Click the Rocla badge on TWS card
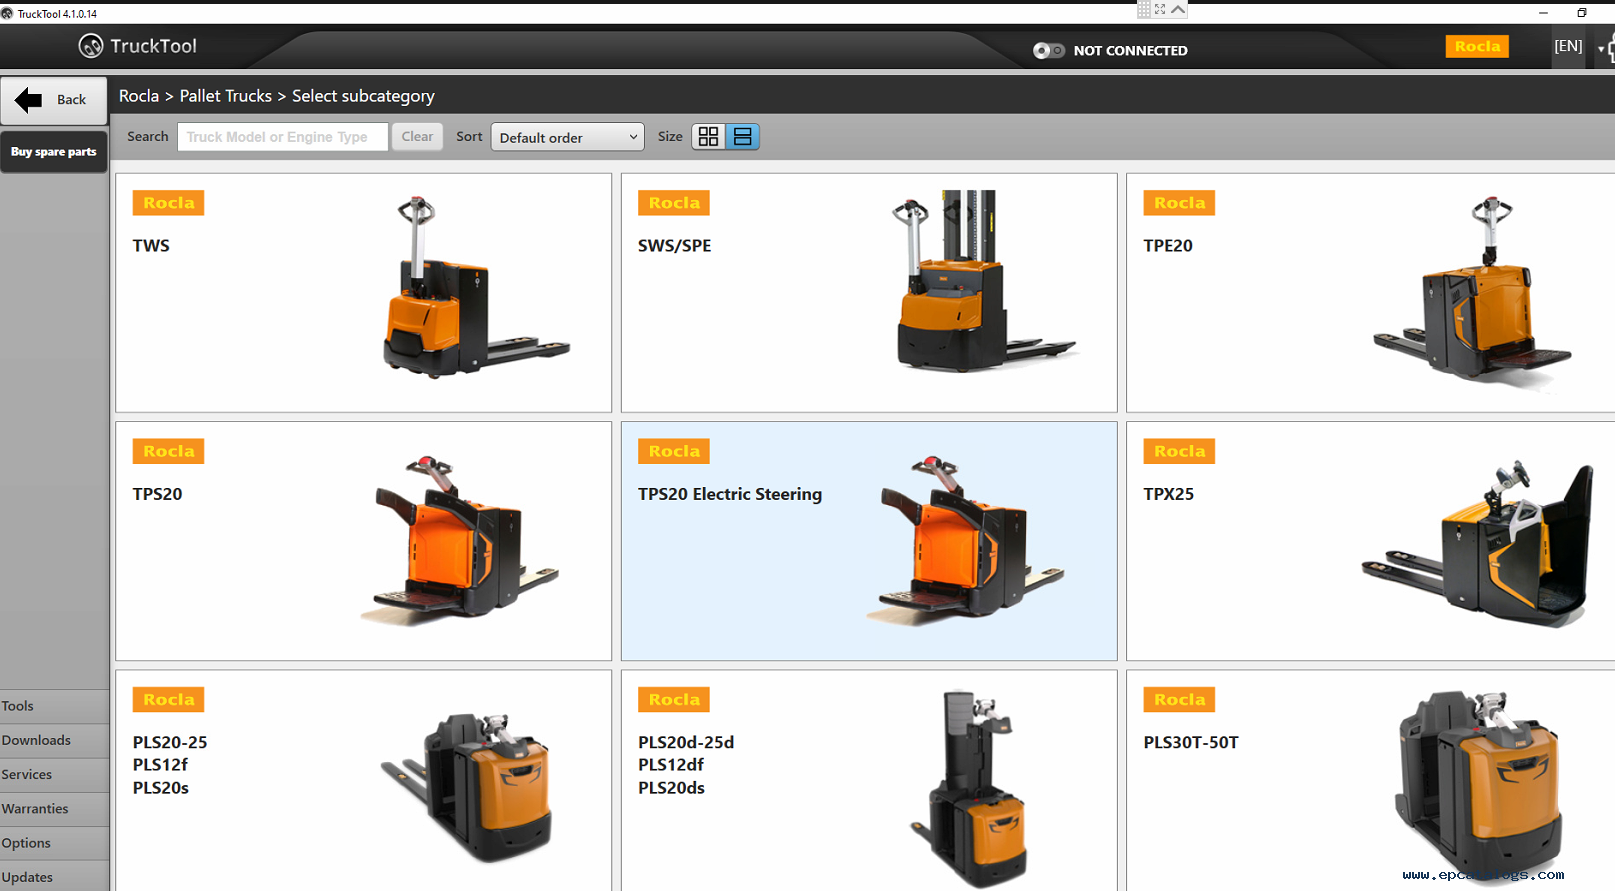 (x=168, y=203)
